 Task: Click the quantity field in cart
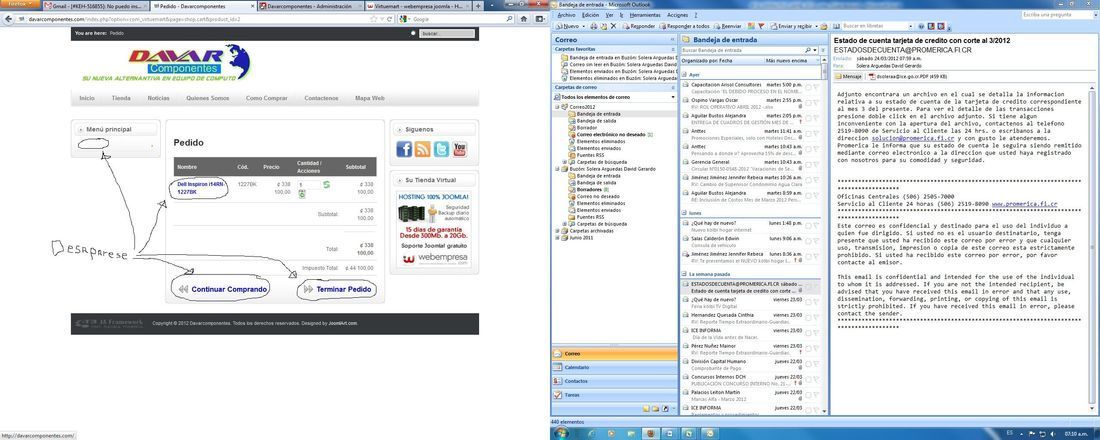tap(309, 184)
